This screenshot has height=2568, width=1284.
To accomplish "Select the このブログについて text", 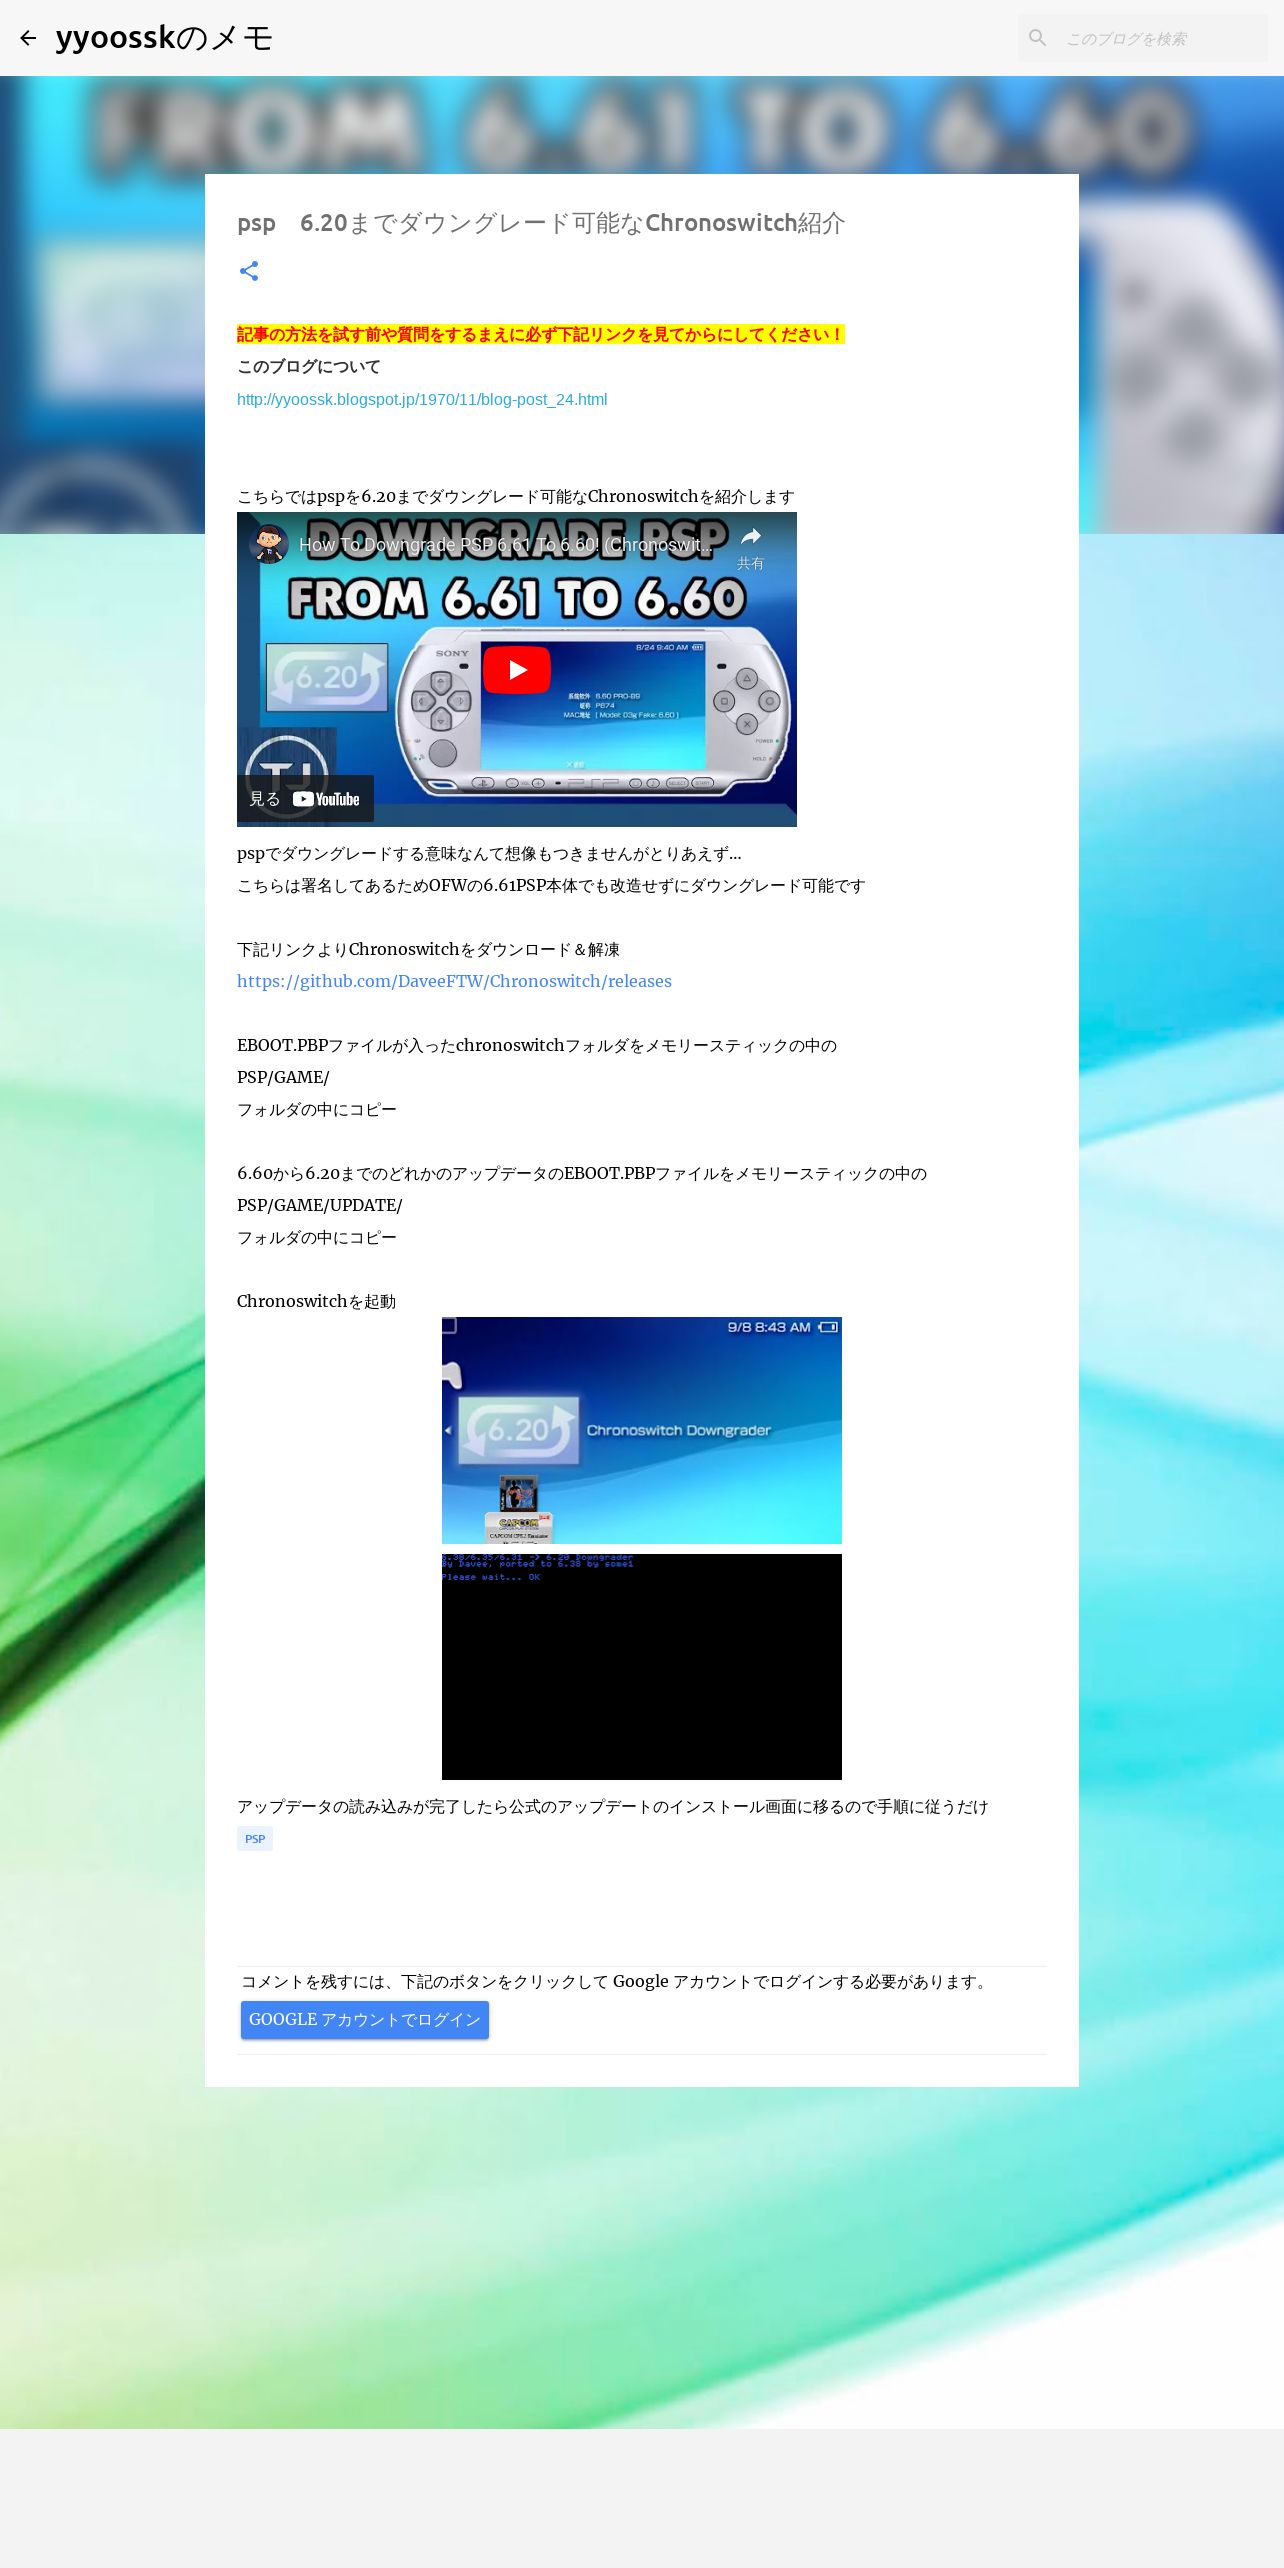I will [x=309, y=366].
